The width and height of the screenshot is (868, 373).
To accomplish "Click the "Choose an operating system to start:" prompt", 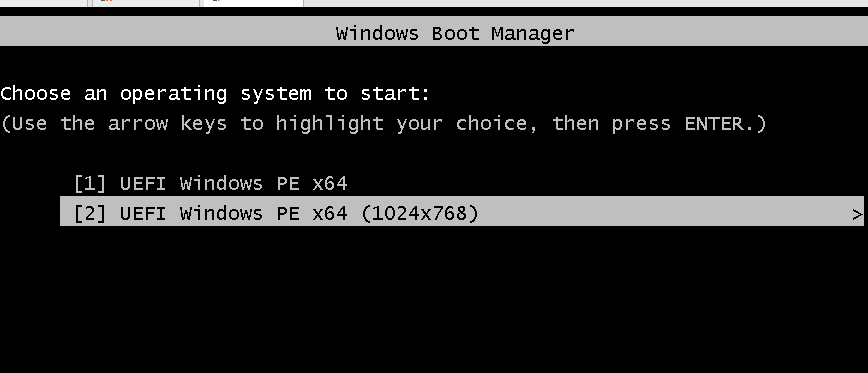I will [x=215, y=94].
